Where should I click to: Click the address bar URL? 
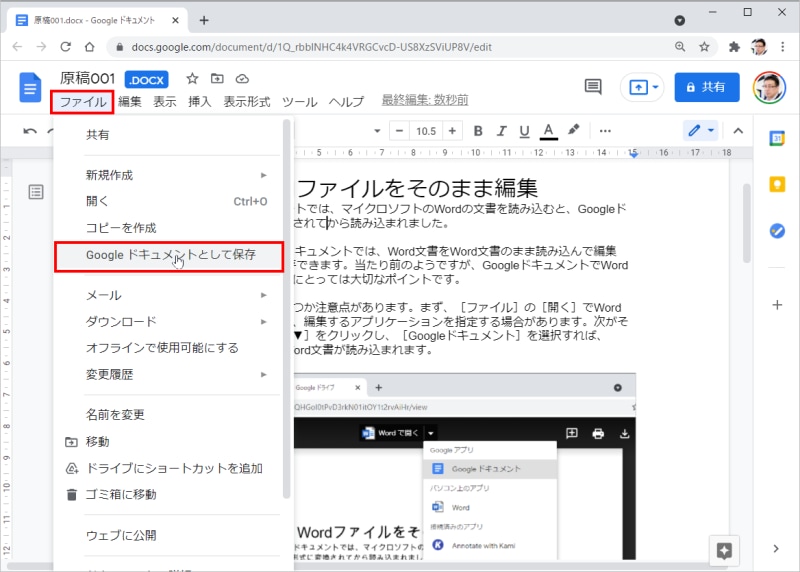(x=311, y=47)
